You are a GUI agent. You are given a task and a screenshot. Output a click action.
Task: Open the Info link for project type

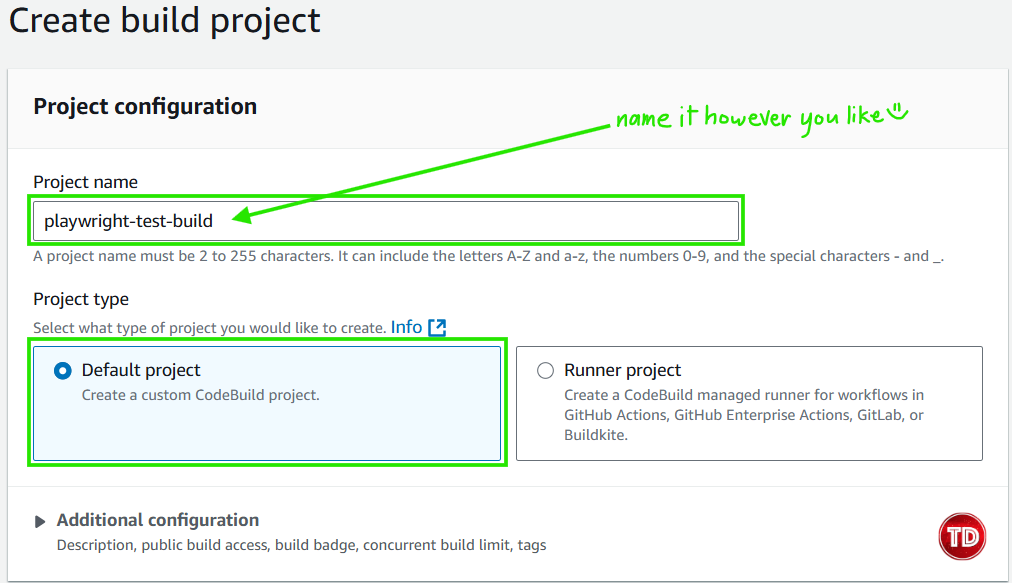[x=406, y=327]
